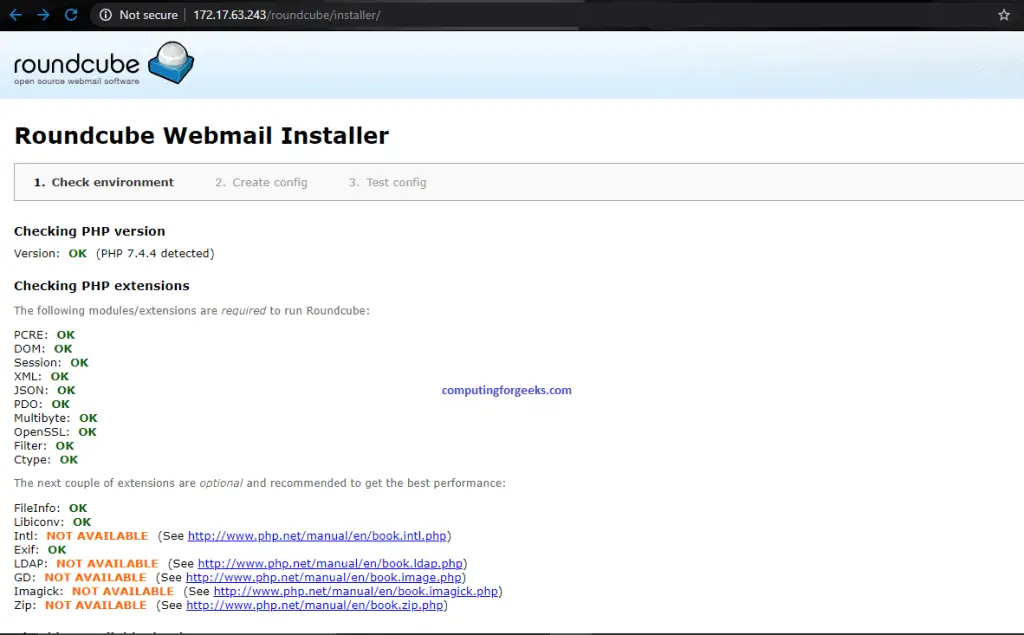
Task: Click the OpenSSL: OK status line
Action: pos(56,432)
